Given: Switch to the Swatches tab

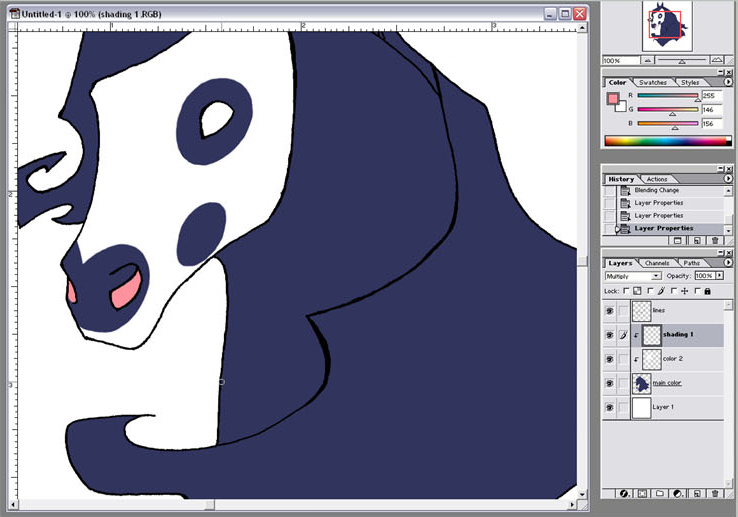Looking at the screenshot, I should click(x=653, y=82).
